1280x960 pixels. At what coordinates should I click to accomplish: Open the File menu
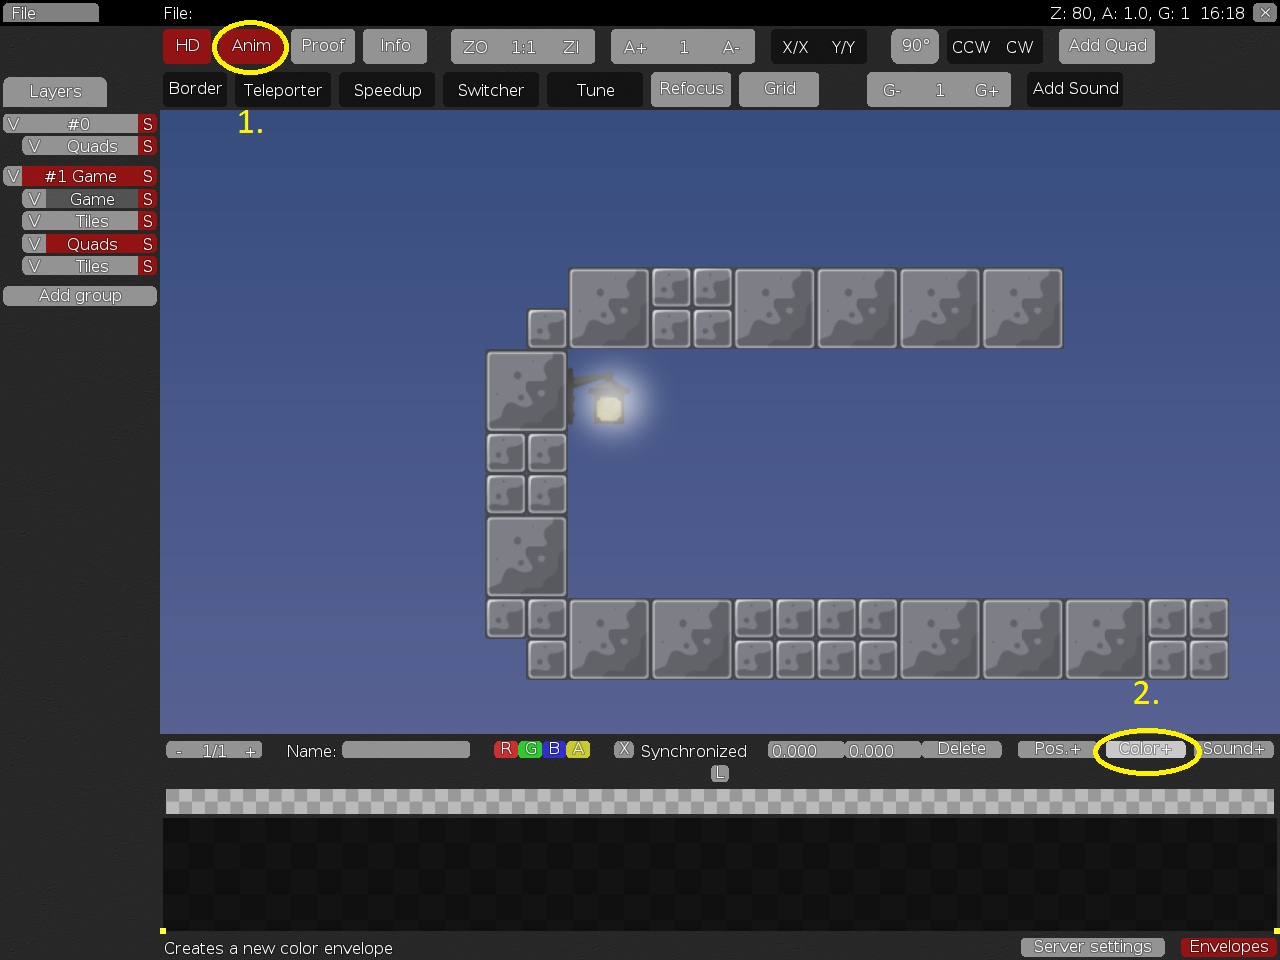click(x=50, y=13)
